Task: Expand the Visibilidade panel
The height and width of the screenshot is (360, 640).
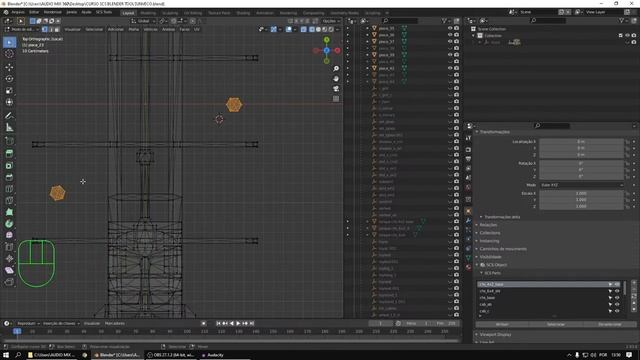Action: pos(490,257)
